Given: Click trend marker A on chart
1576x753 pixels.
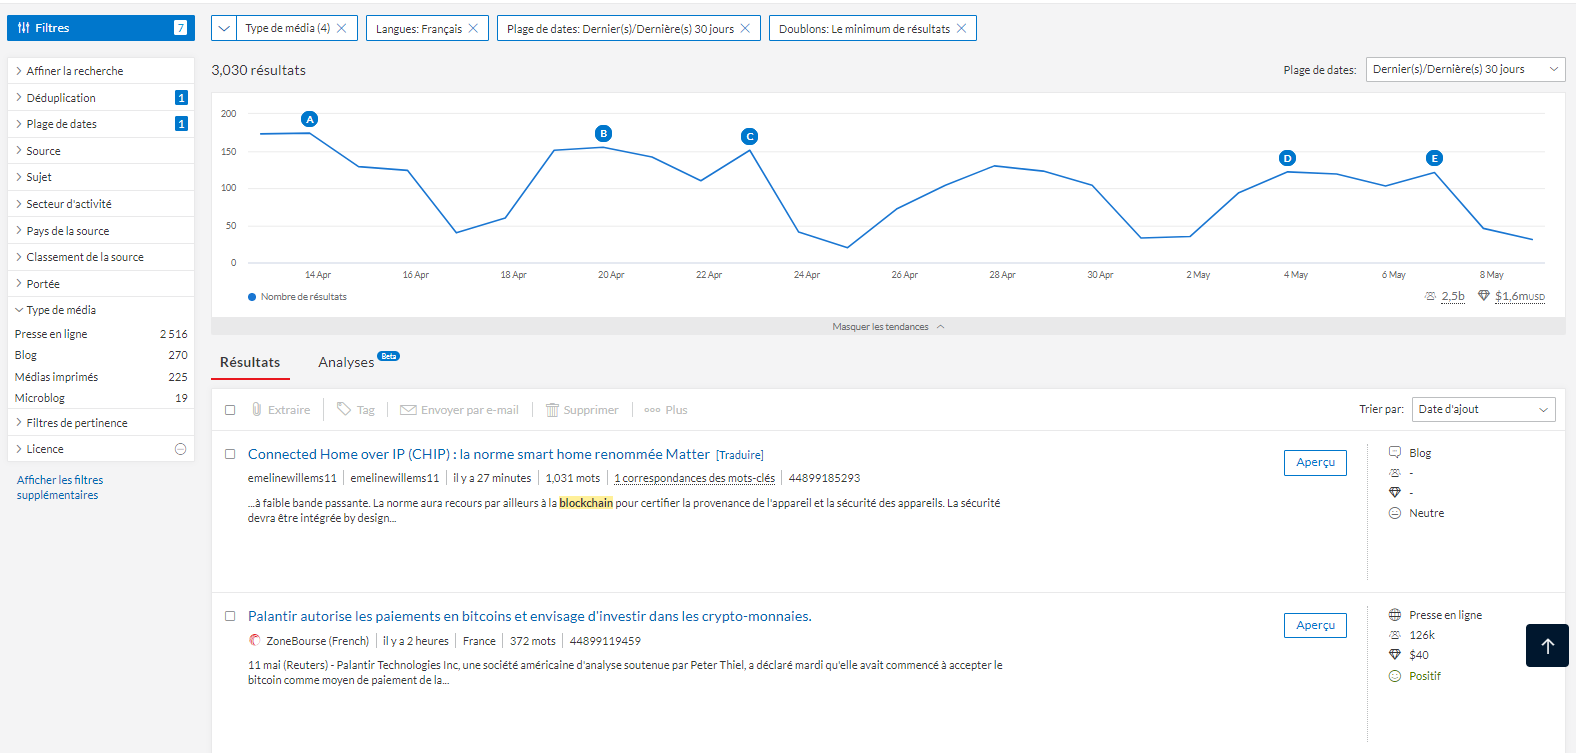Looking at the screenshot, I should pyautogui.click(x=310, y=119).
